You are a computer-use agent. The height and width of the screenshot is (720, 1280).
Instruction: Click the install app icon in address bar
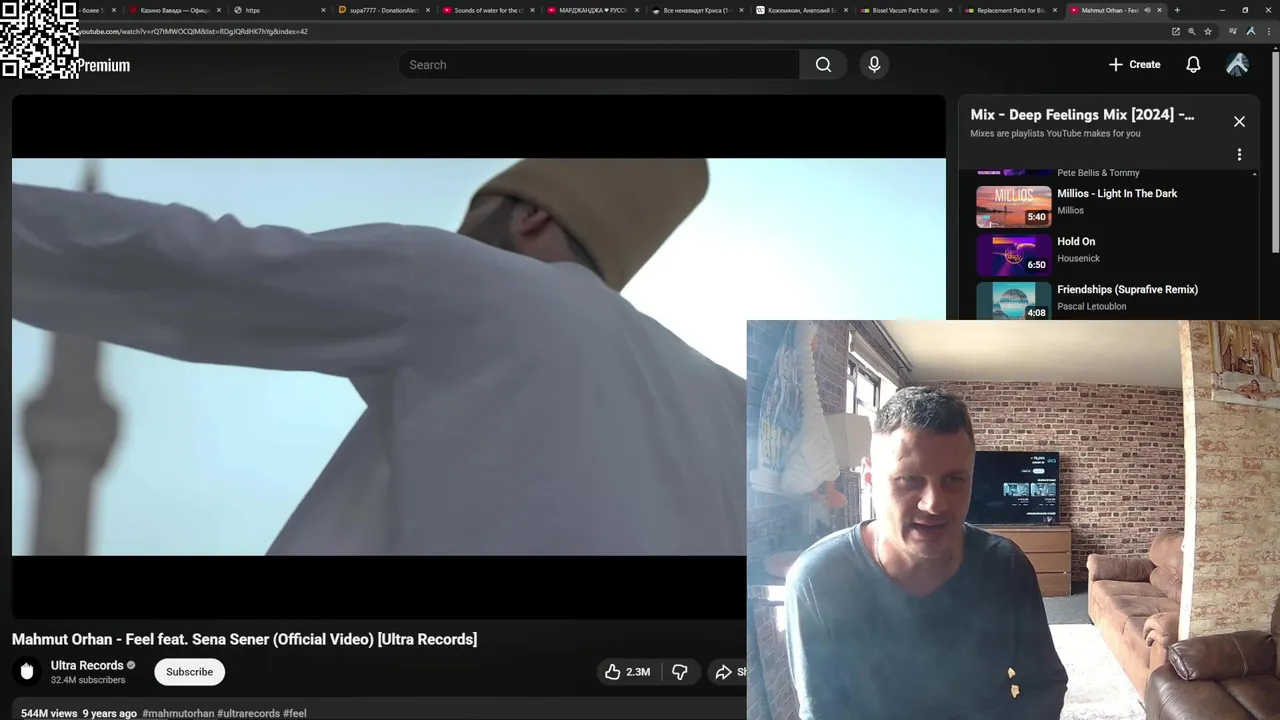pos(1176,31)
